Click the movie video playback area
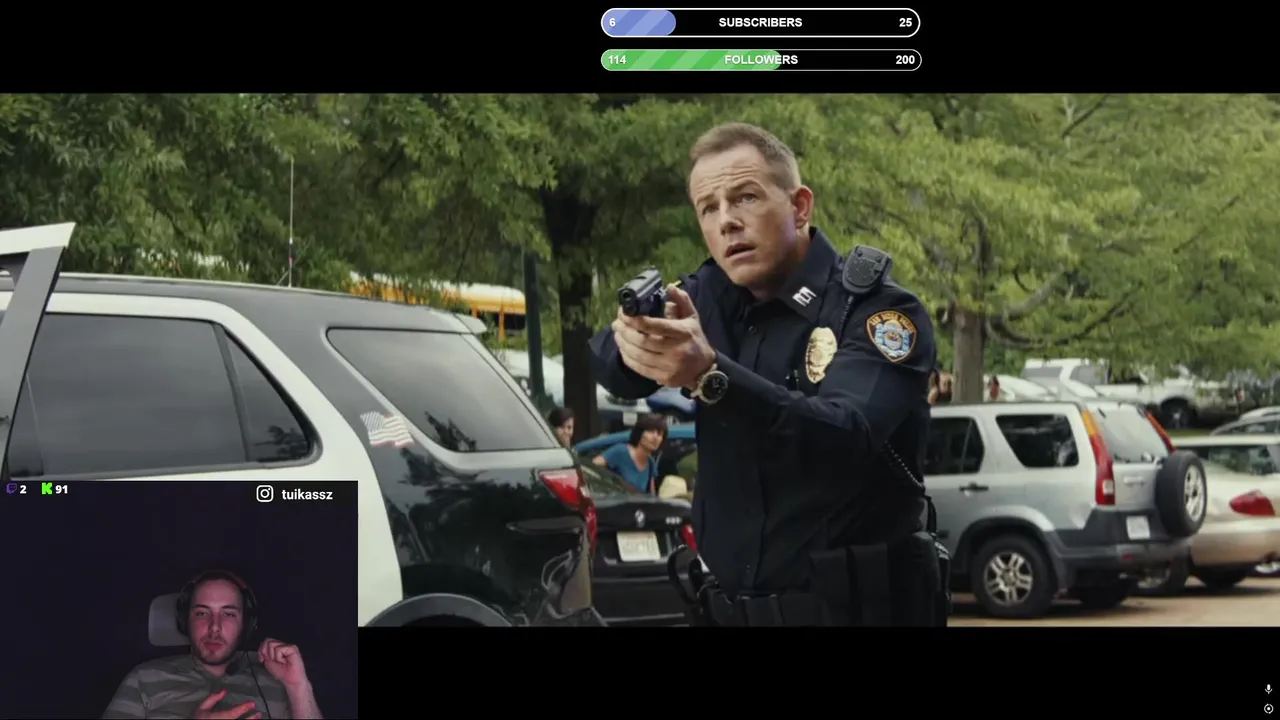 click(640, 359)
